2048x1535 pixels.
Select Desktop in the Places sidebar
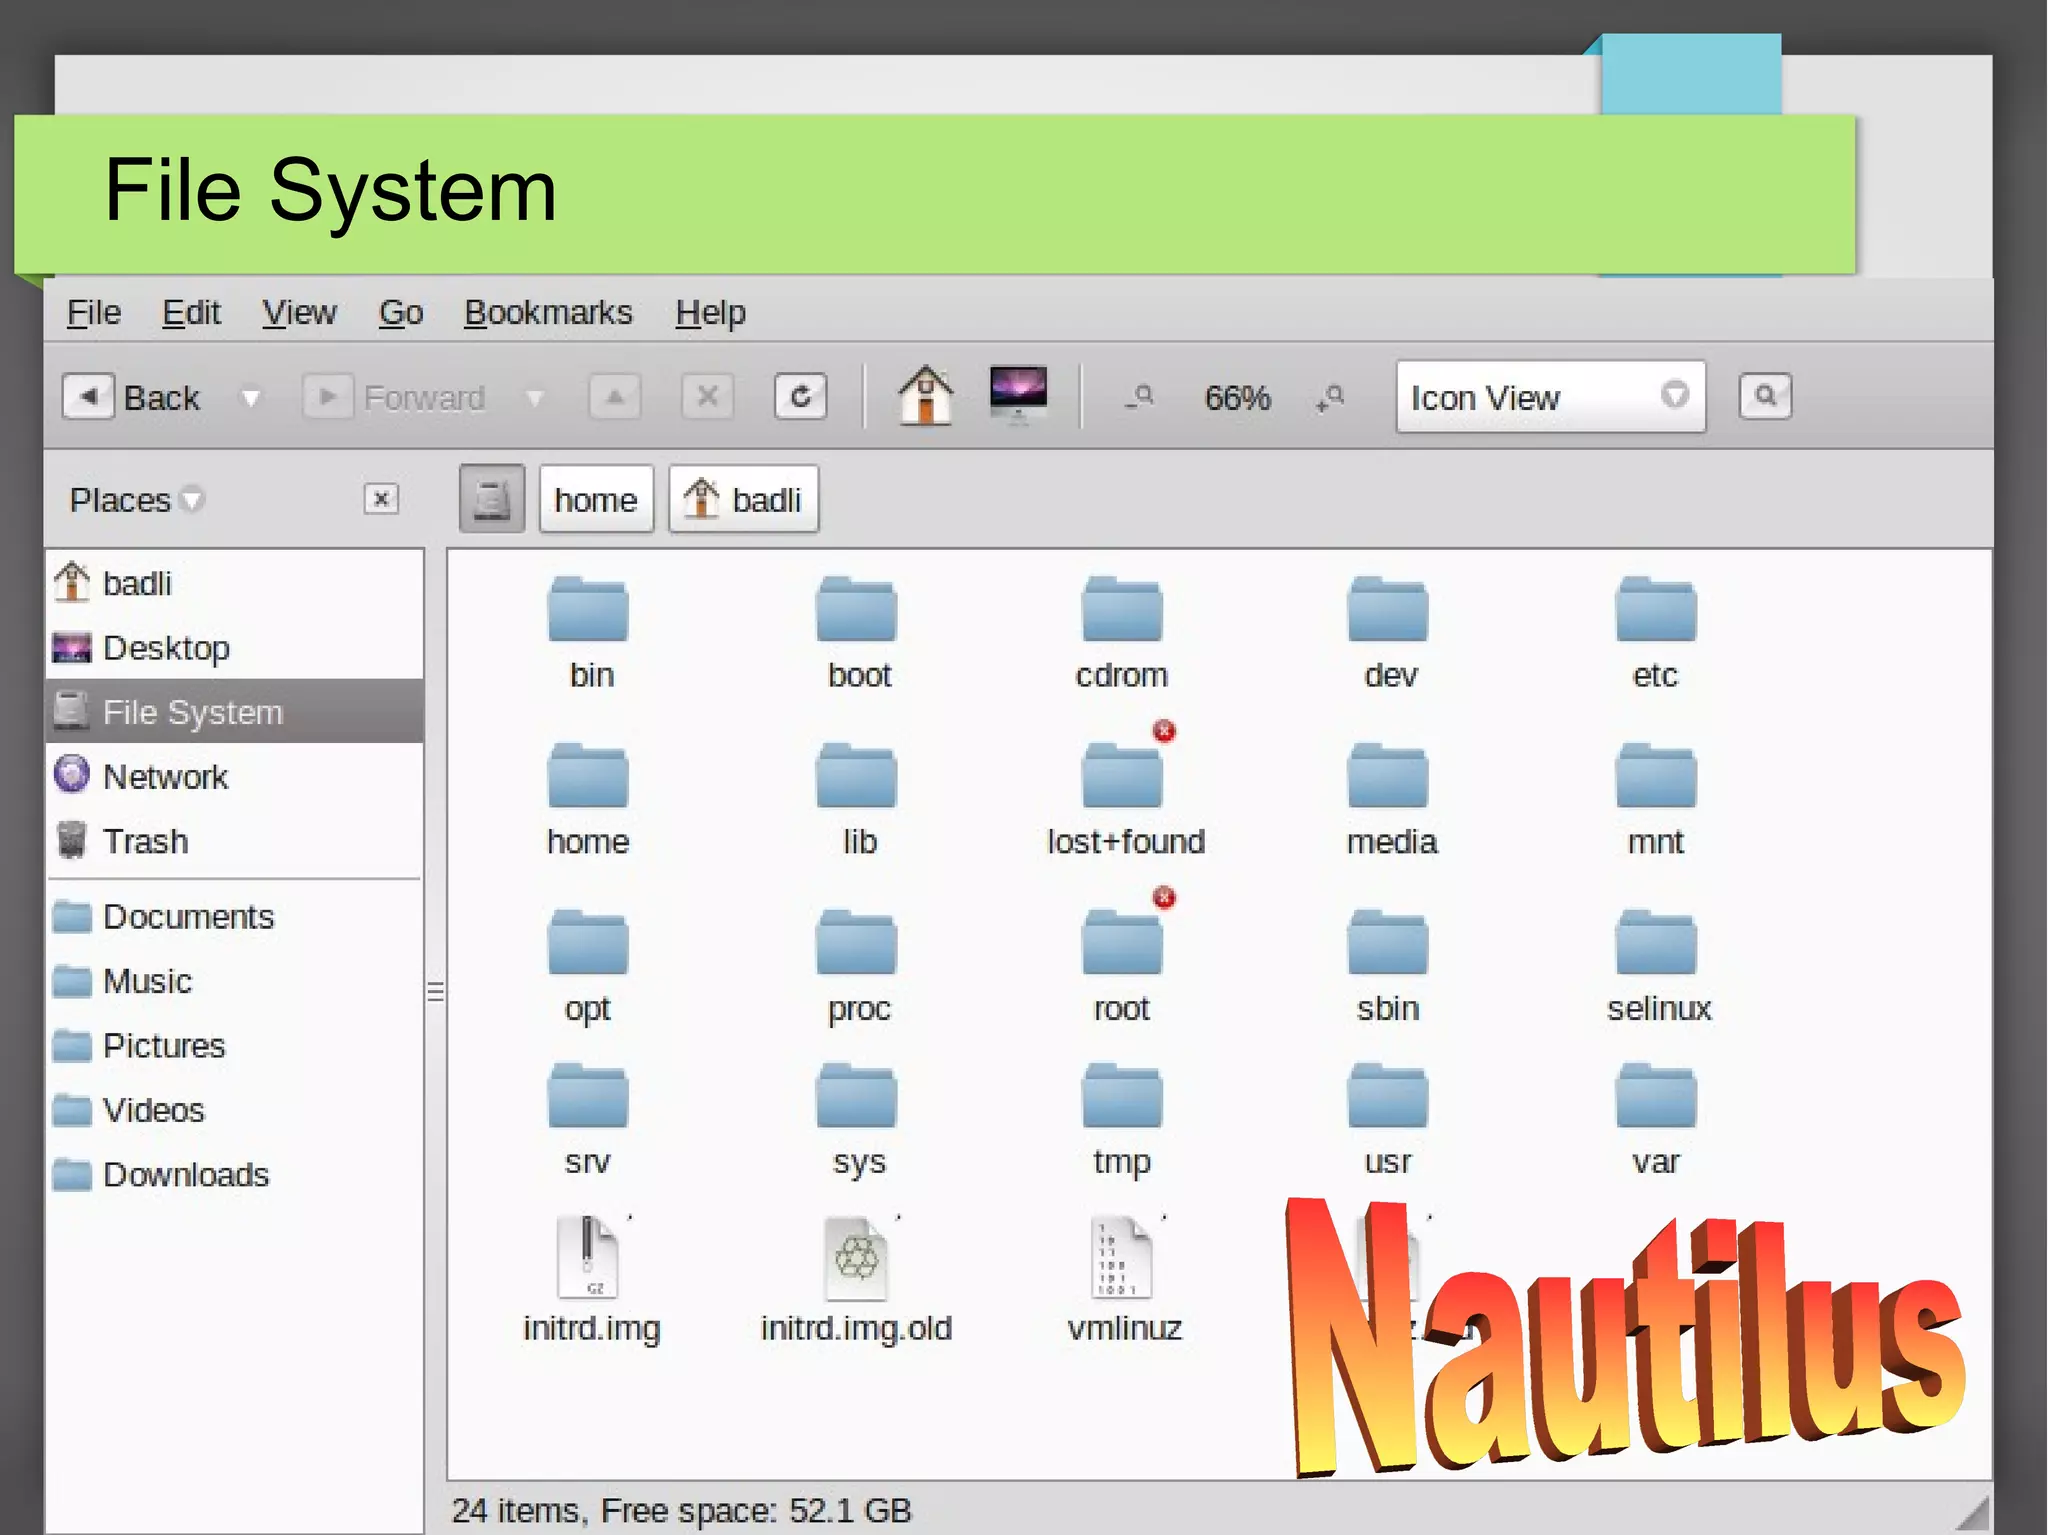[x=235, y=648]
